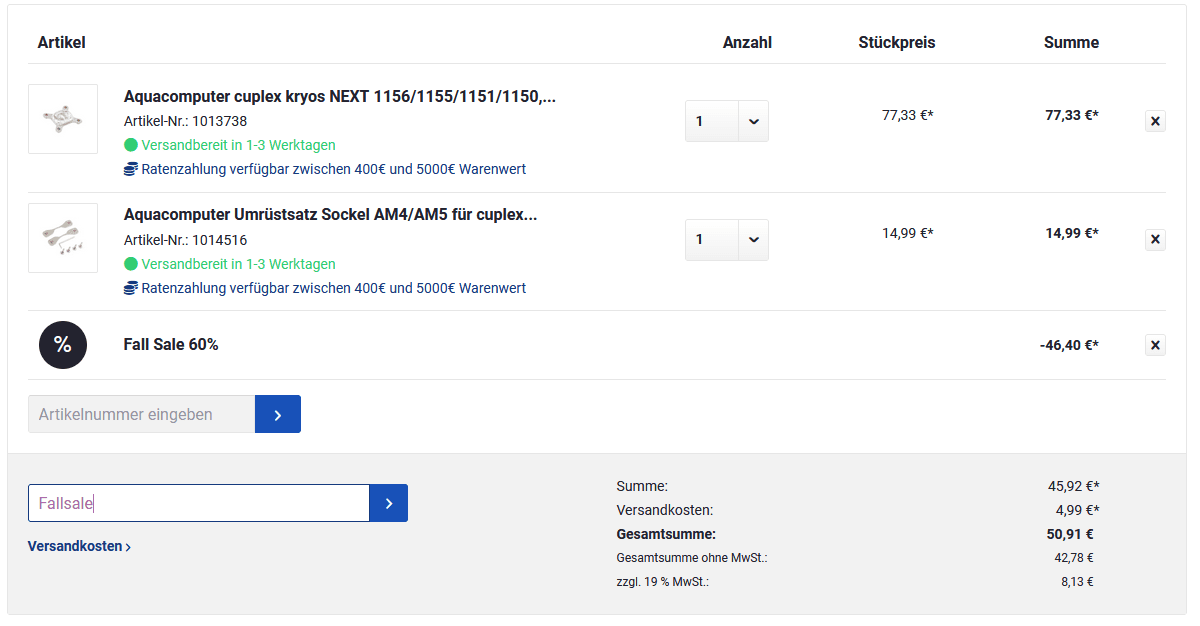The width and height of the screenshot is (1200, 626).
Task: Click the coins icon in the Umrüstsatz row
Action: (130, 288)
